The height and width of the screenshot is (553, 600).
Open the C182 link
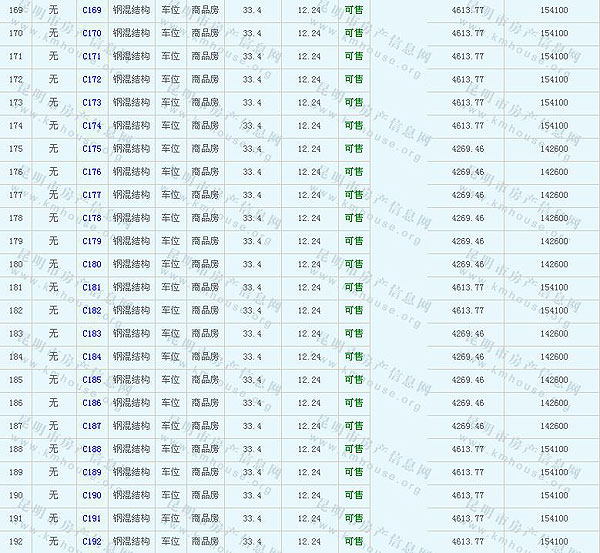point(92,310)
